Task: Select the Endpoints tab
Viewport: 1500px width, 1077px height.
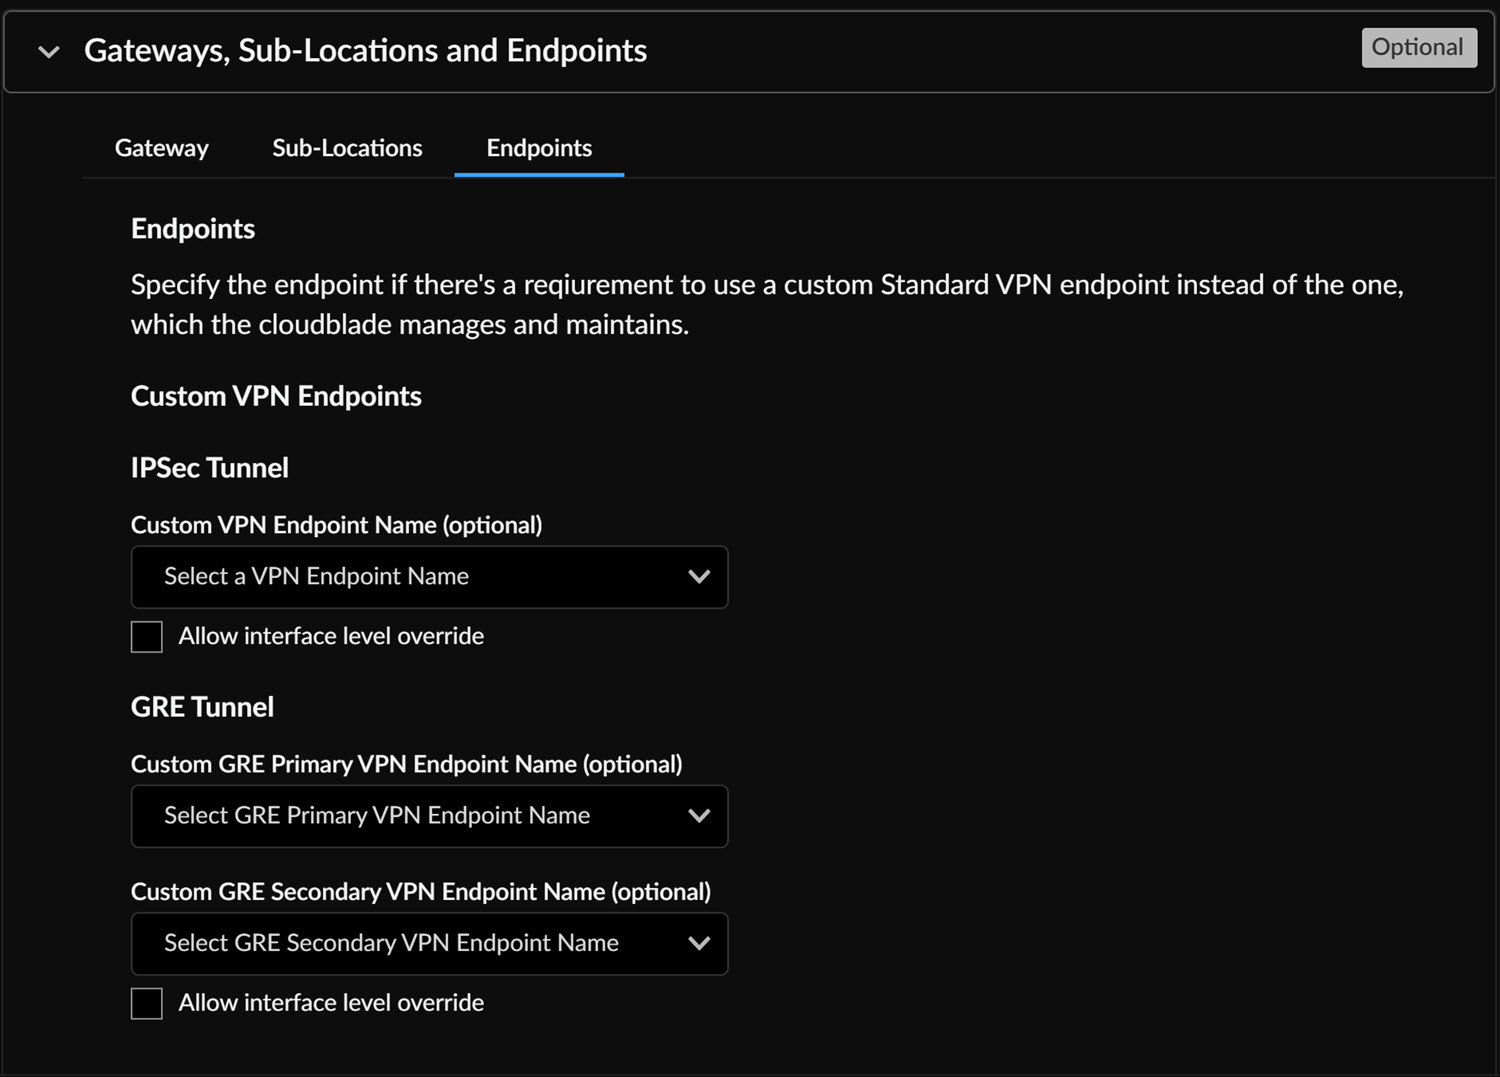Action: point(539,148)
